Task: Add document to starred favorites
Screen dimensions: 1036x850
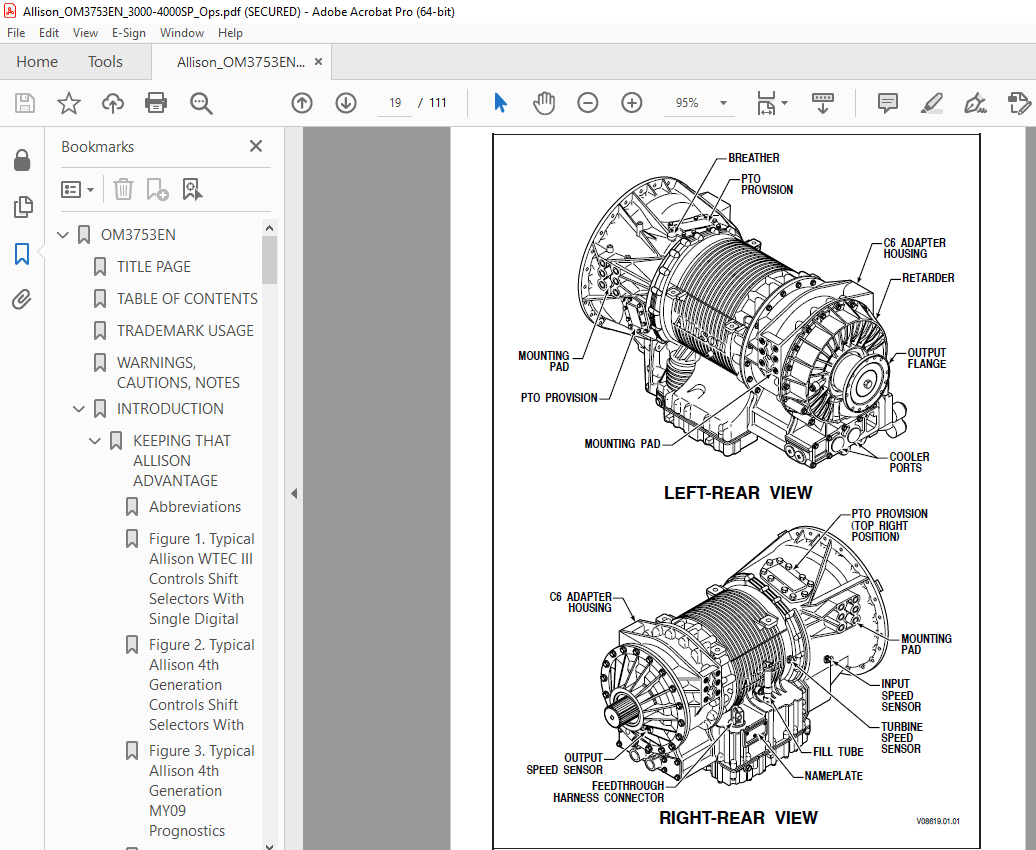Action: pos(69,103)
